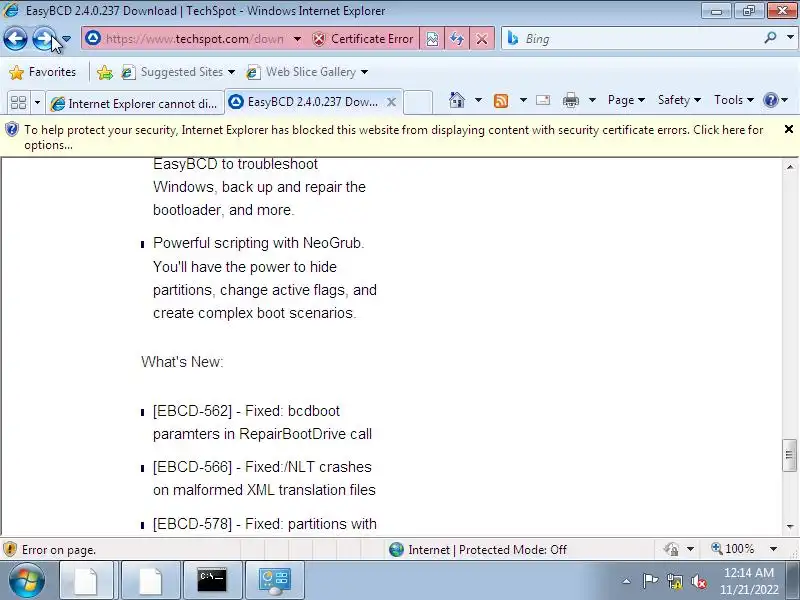This screenshot has height=600, width=800.
Task: Click the 'Error on page.' warning icon
Action: click(10, 549)
